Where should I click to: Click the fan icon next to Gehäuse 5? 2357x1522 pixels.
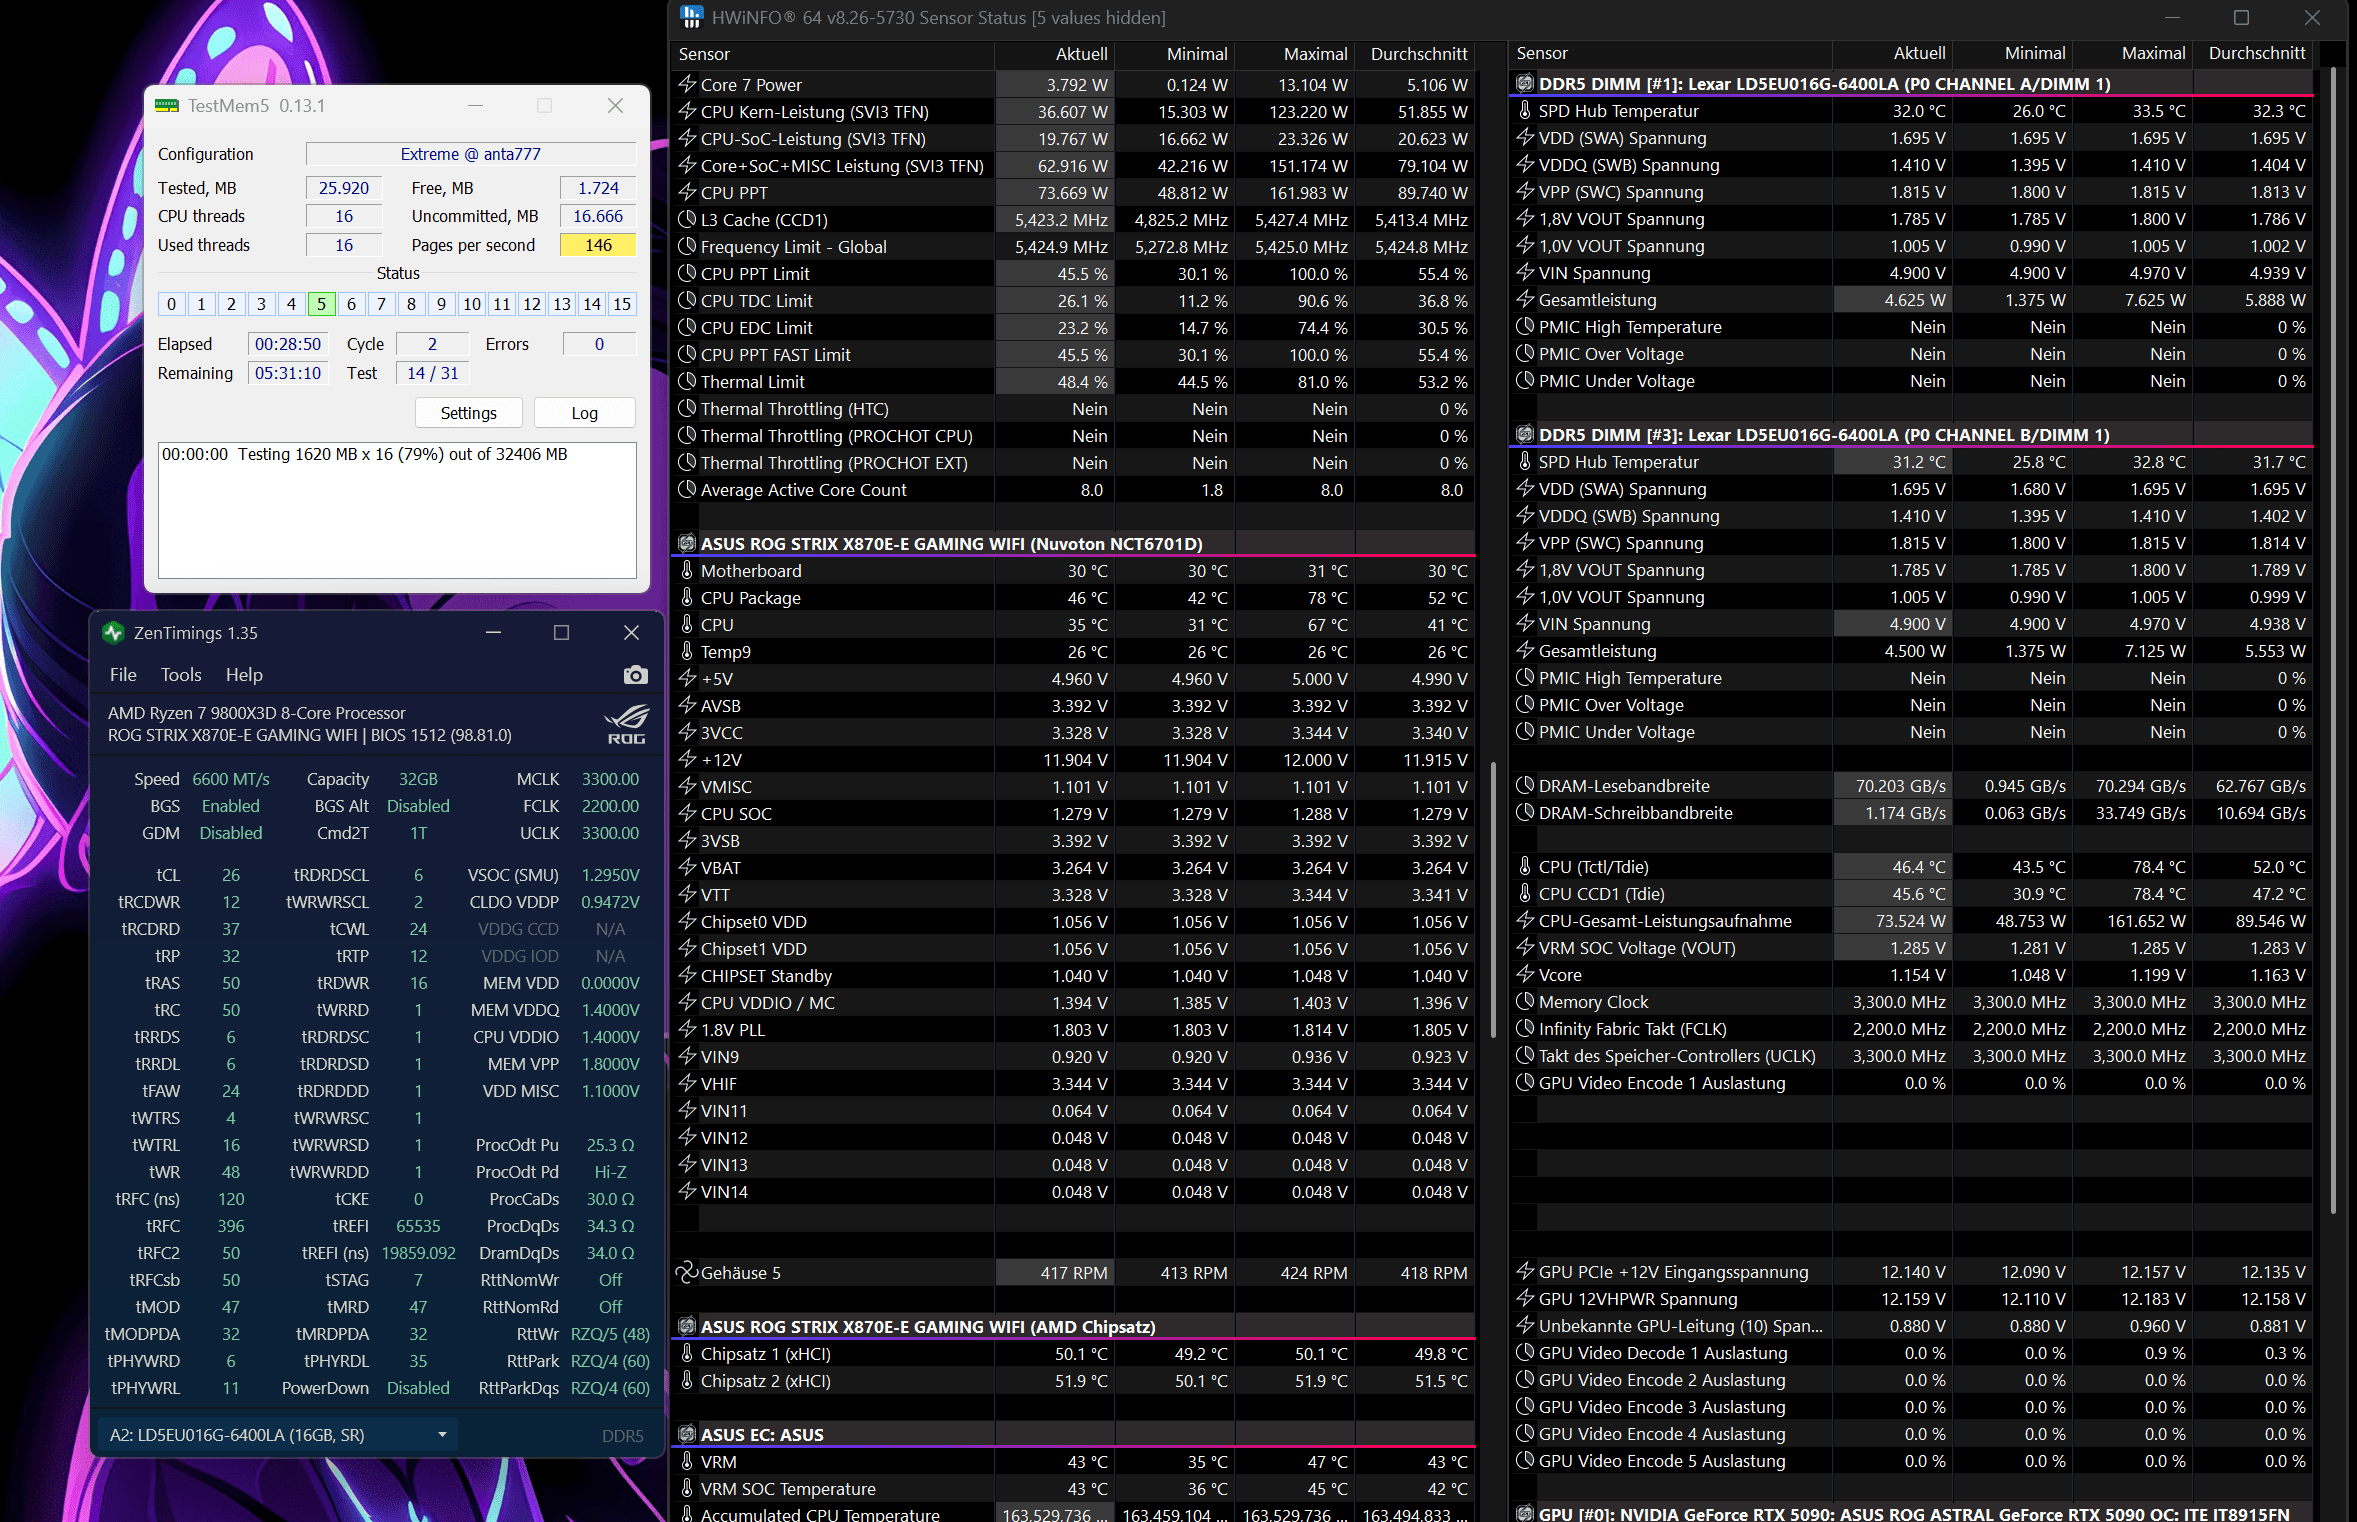point(687,1272)
